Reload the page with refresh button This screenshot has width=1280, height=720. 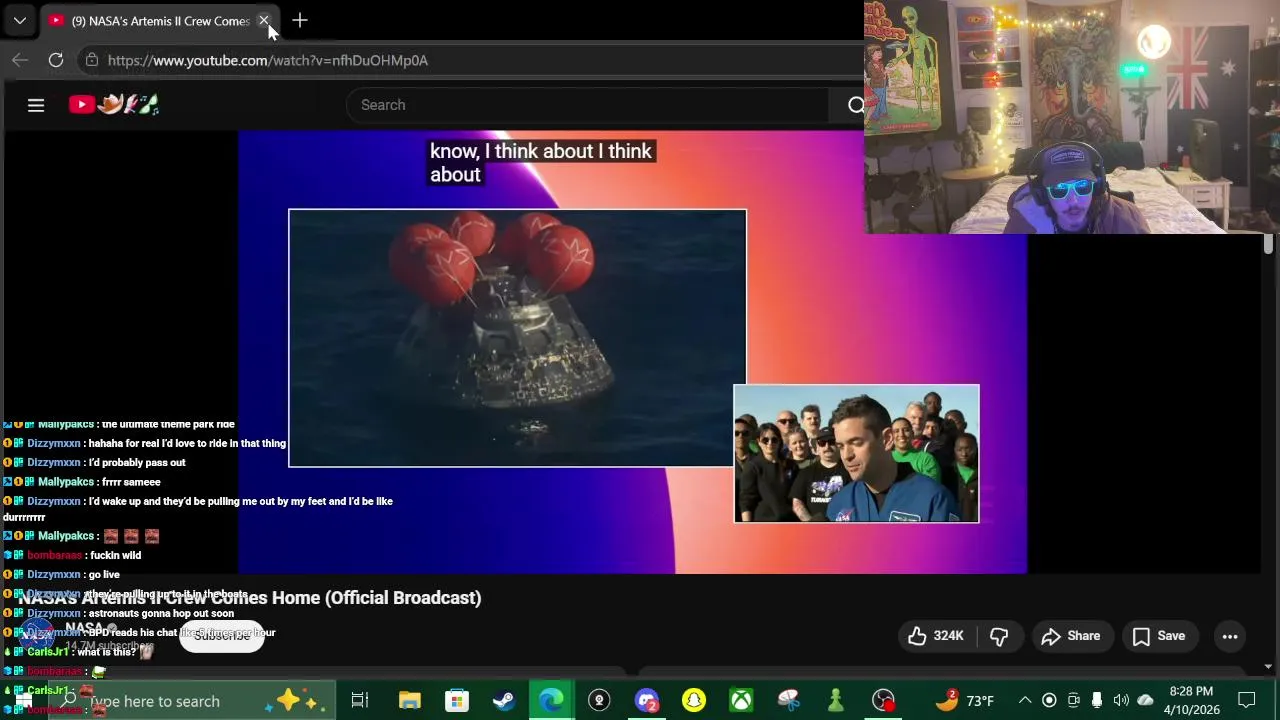click(x=56, y=60)
